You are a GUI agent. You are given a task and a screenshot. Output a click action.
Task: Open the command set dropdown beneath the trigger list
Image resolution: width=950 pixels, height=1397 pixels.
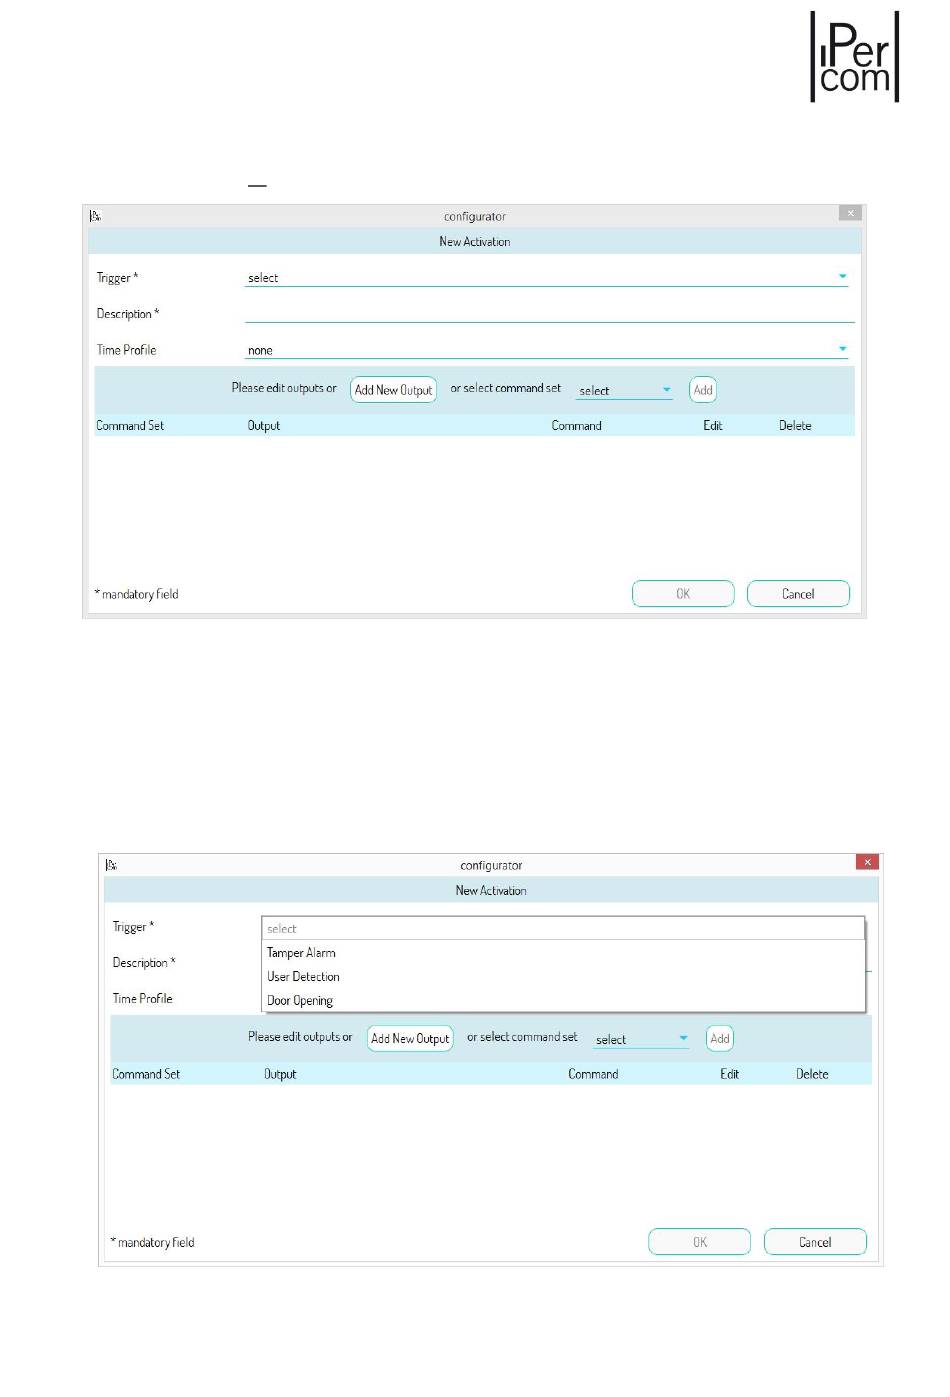(x=641, y=1040)
